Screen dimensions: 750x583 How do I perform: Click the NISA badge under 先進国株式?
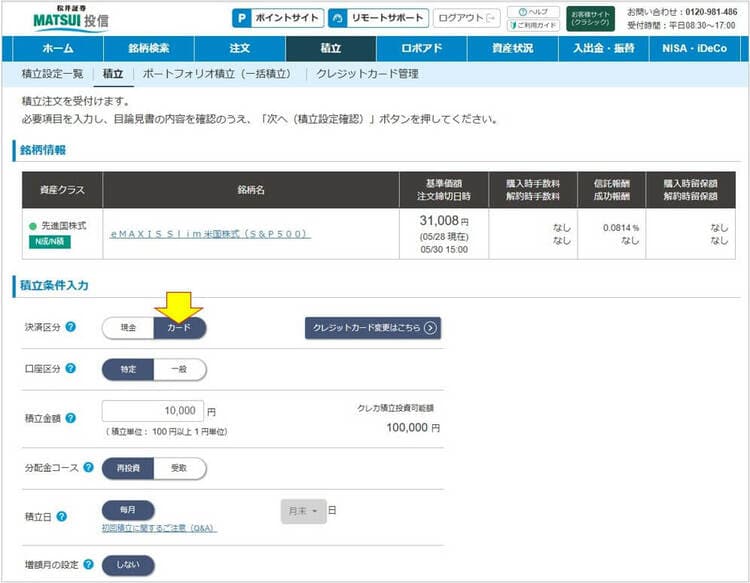coord(50,242)
